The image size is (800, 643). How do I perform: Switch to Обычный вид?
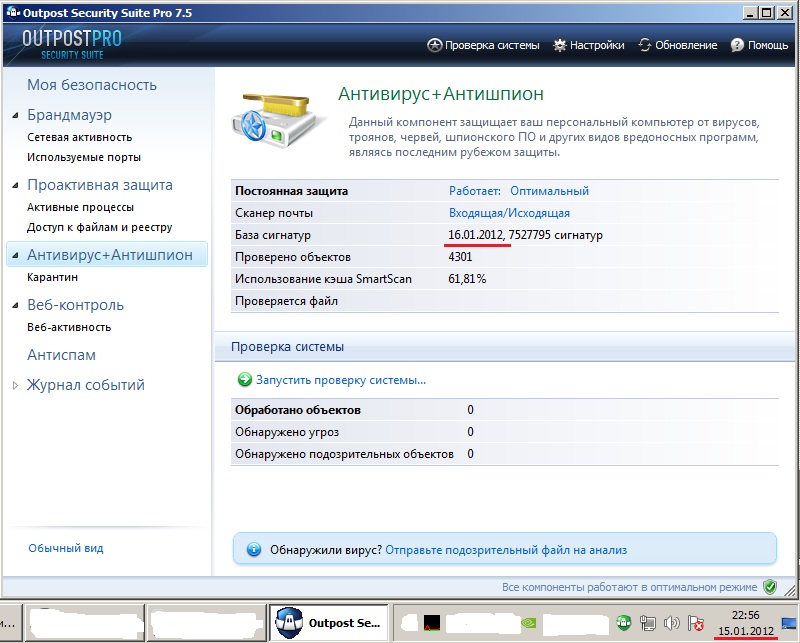(x=66, y=548)
